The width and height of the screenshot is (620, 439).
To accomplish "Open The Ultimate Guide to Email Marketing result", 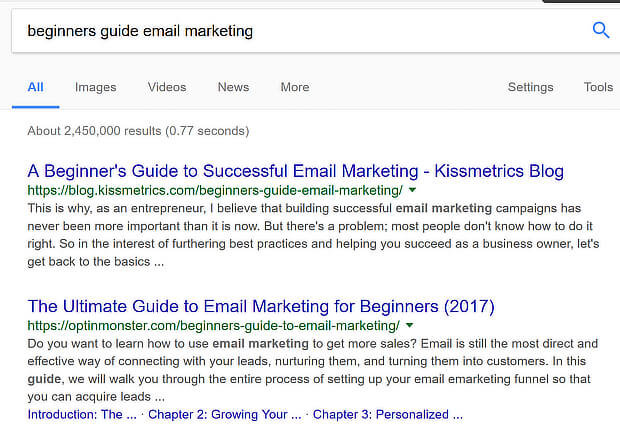I will pos(261,307).
